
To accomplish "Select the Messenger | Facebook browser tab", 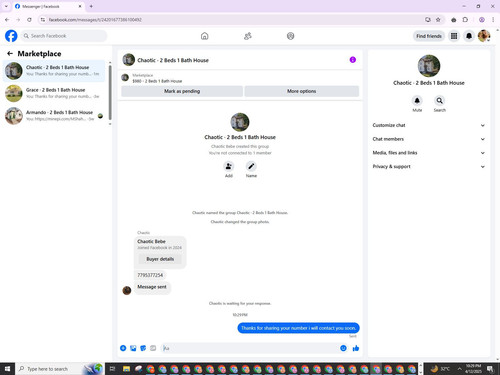I will 48,6.
